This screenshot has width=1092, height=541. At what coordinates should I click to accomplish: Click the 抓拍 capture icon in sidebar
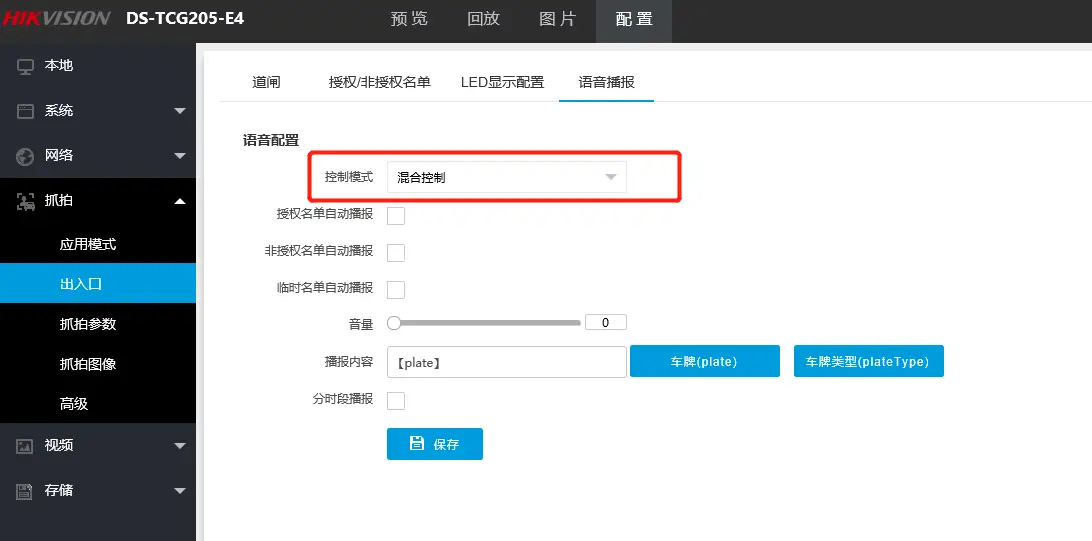click(26, 201)
